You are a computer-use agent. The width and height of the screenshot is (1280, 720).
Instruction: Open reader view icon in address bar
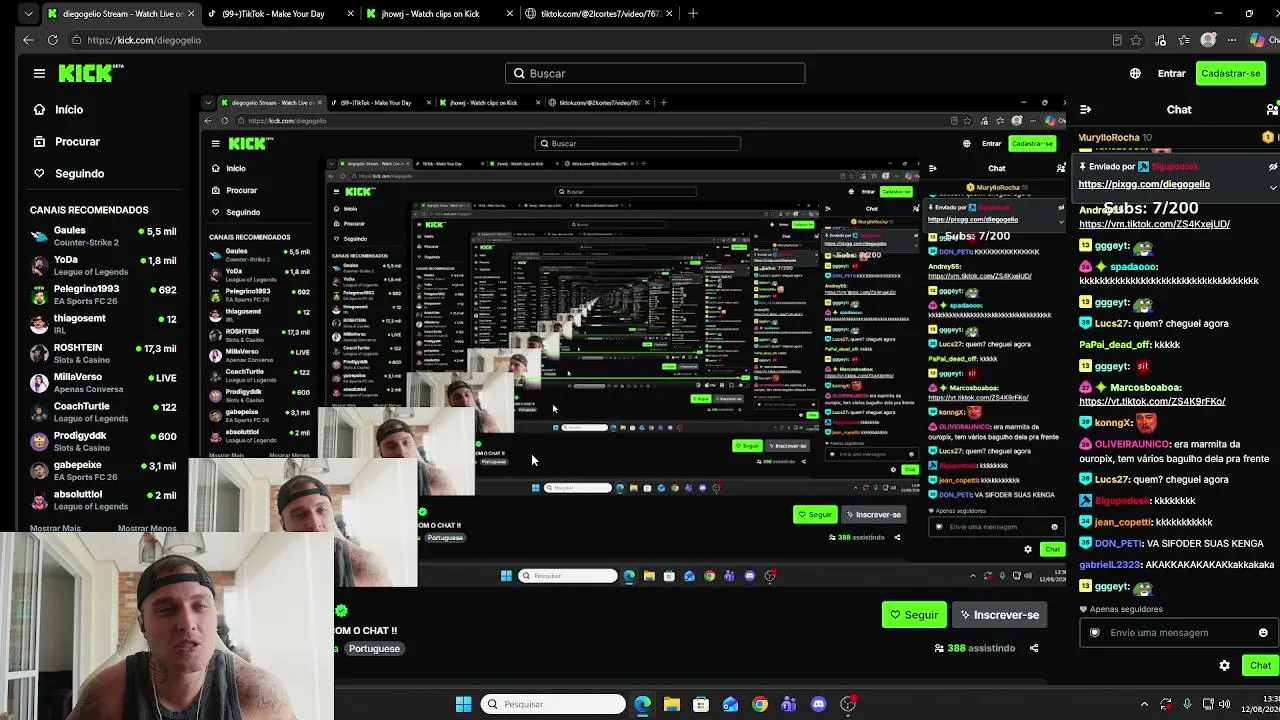(1117, 40)
